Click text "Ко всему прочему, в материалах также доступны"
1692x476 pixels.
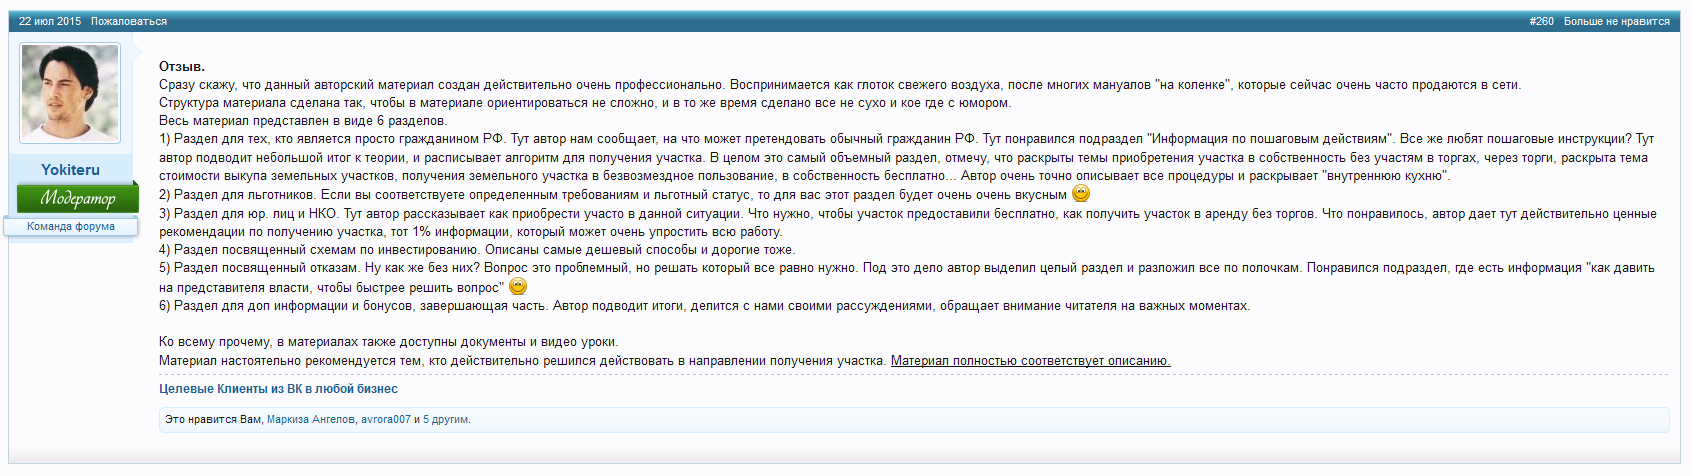click(388, 342)
